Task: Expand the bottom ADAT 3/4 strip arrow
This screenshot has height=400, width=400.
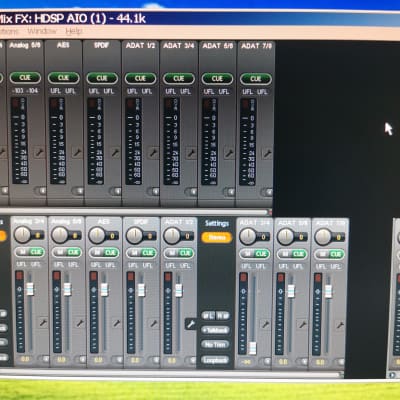Action: point(266,361)
